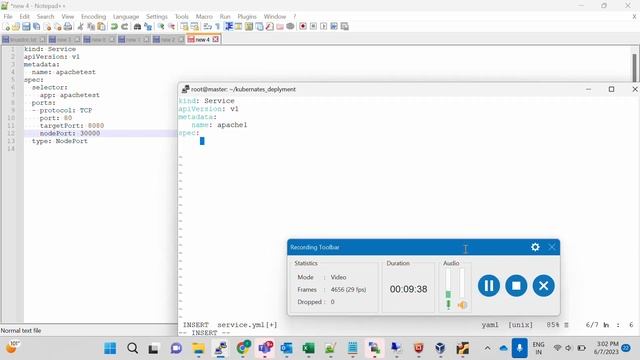640x360 pixels.
Task: Click the green Undo arrow icon
Action: [x=114, y=27]
